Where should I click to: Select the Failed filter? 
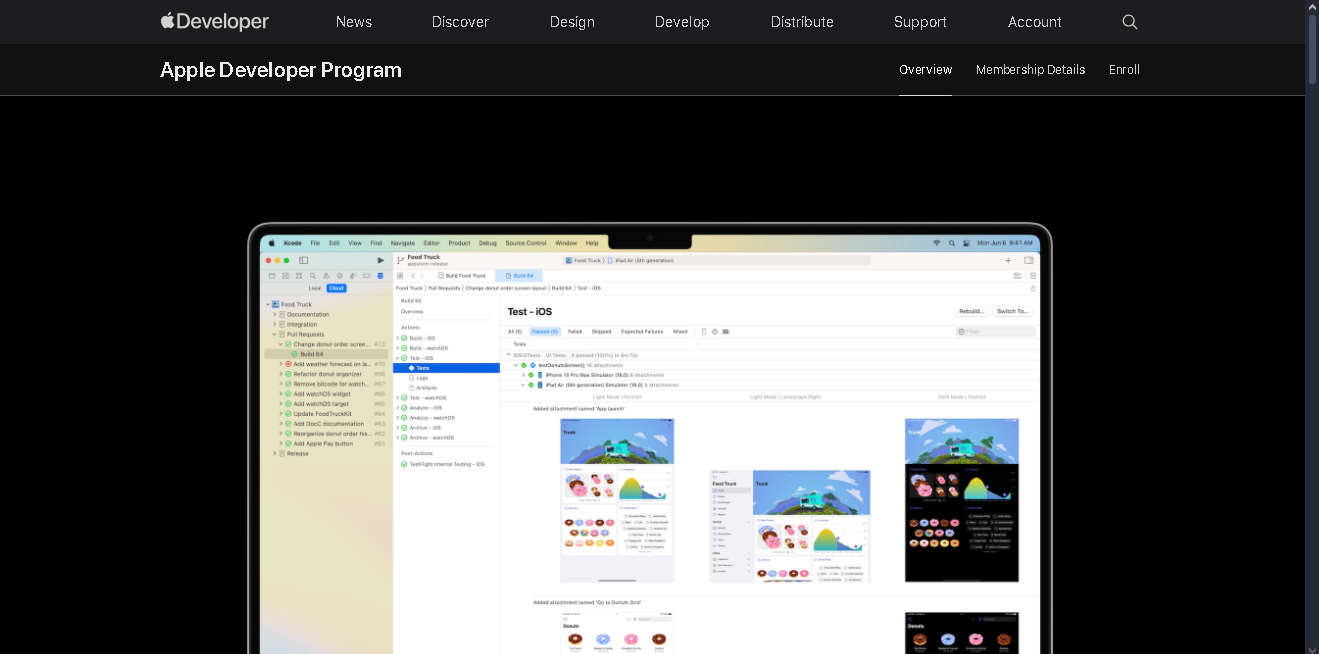click(575, 331)
